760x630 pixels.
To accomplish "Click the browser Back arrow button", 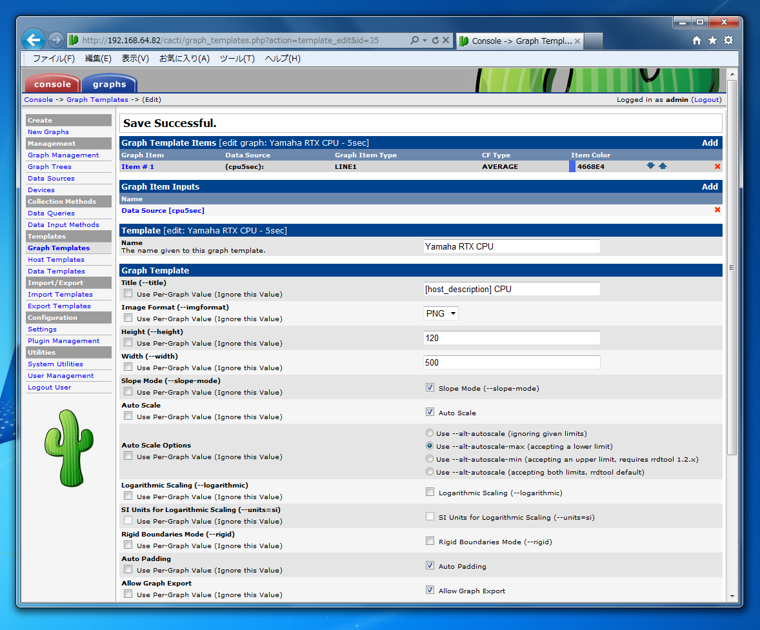I will click(x=33, y=40).
